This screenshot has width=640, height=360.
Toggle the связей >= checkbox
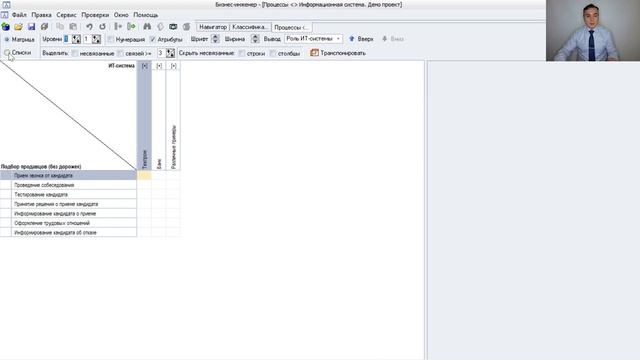tap(120, 53)
